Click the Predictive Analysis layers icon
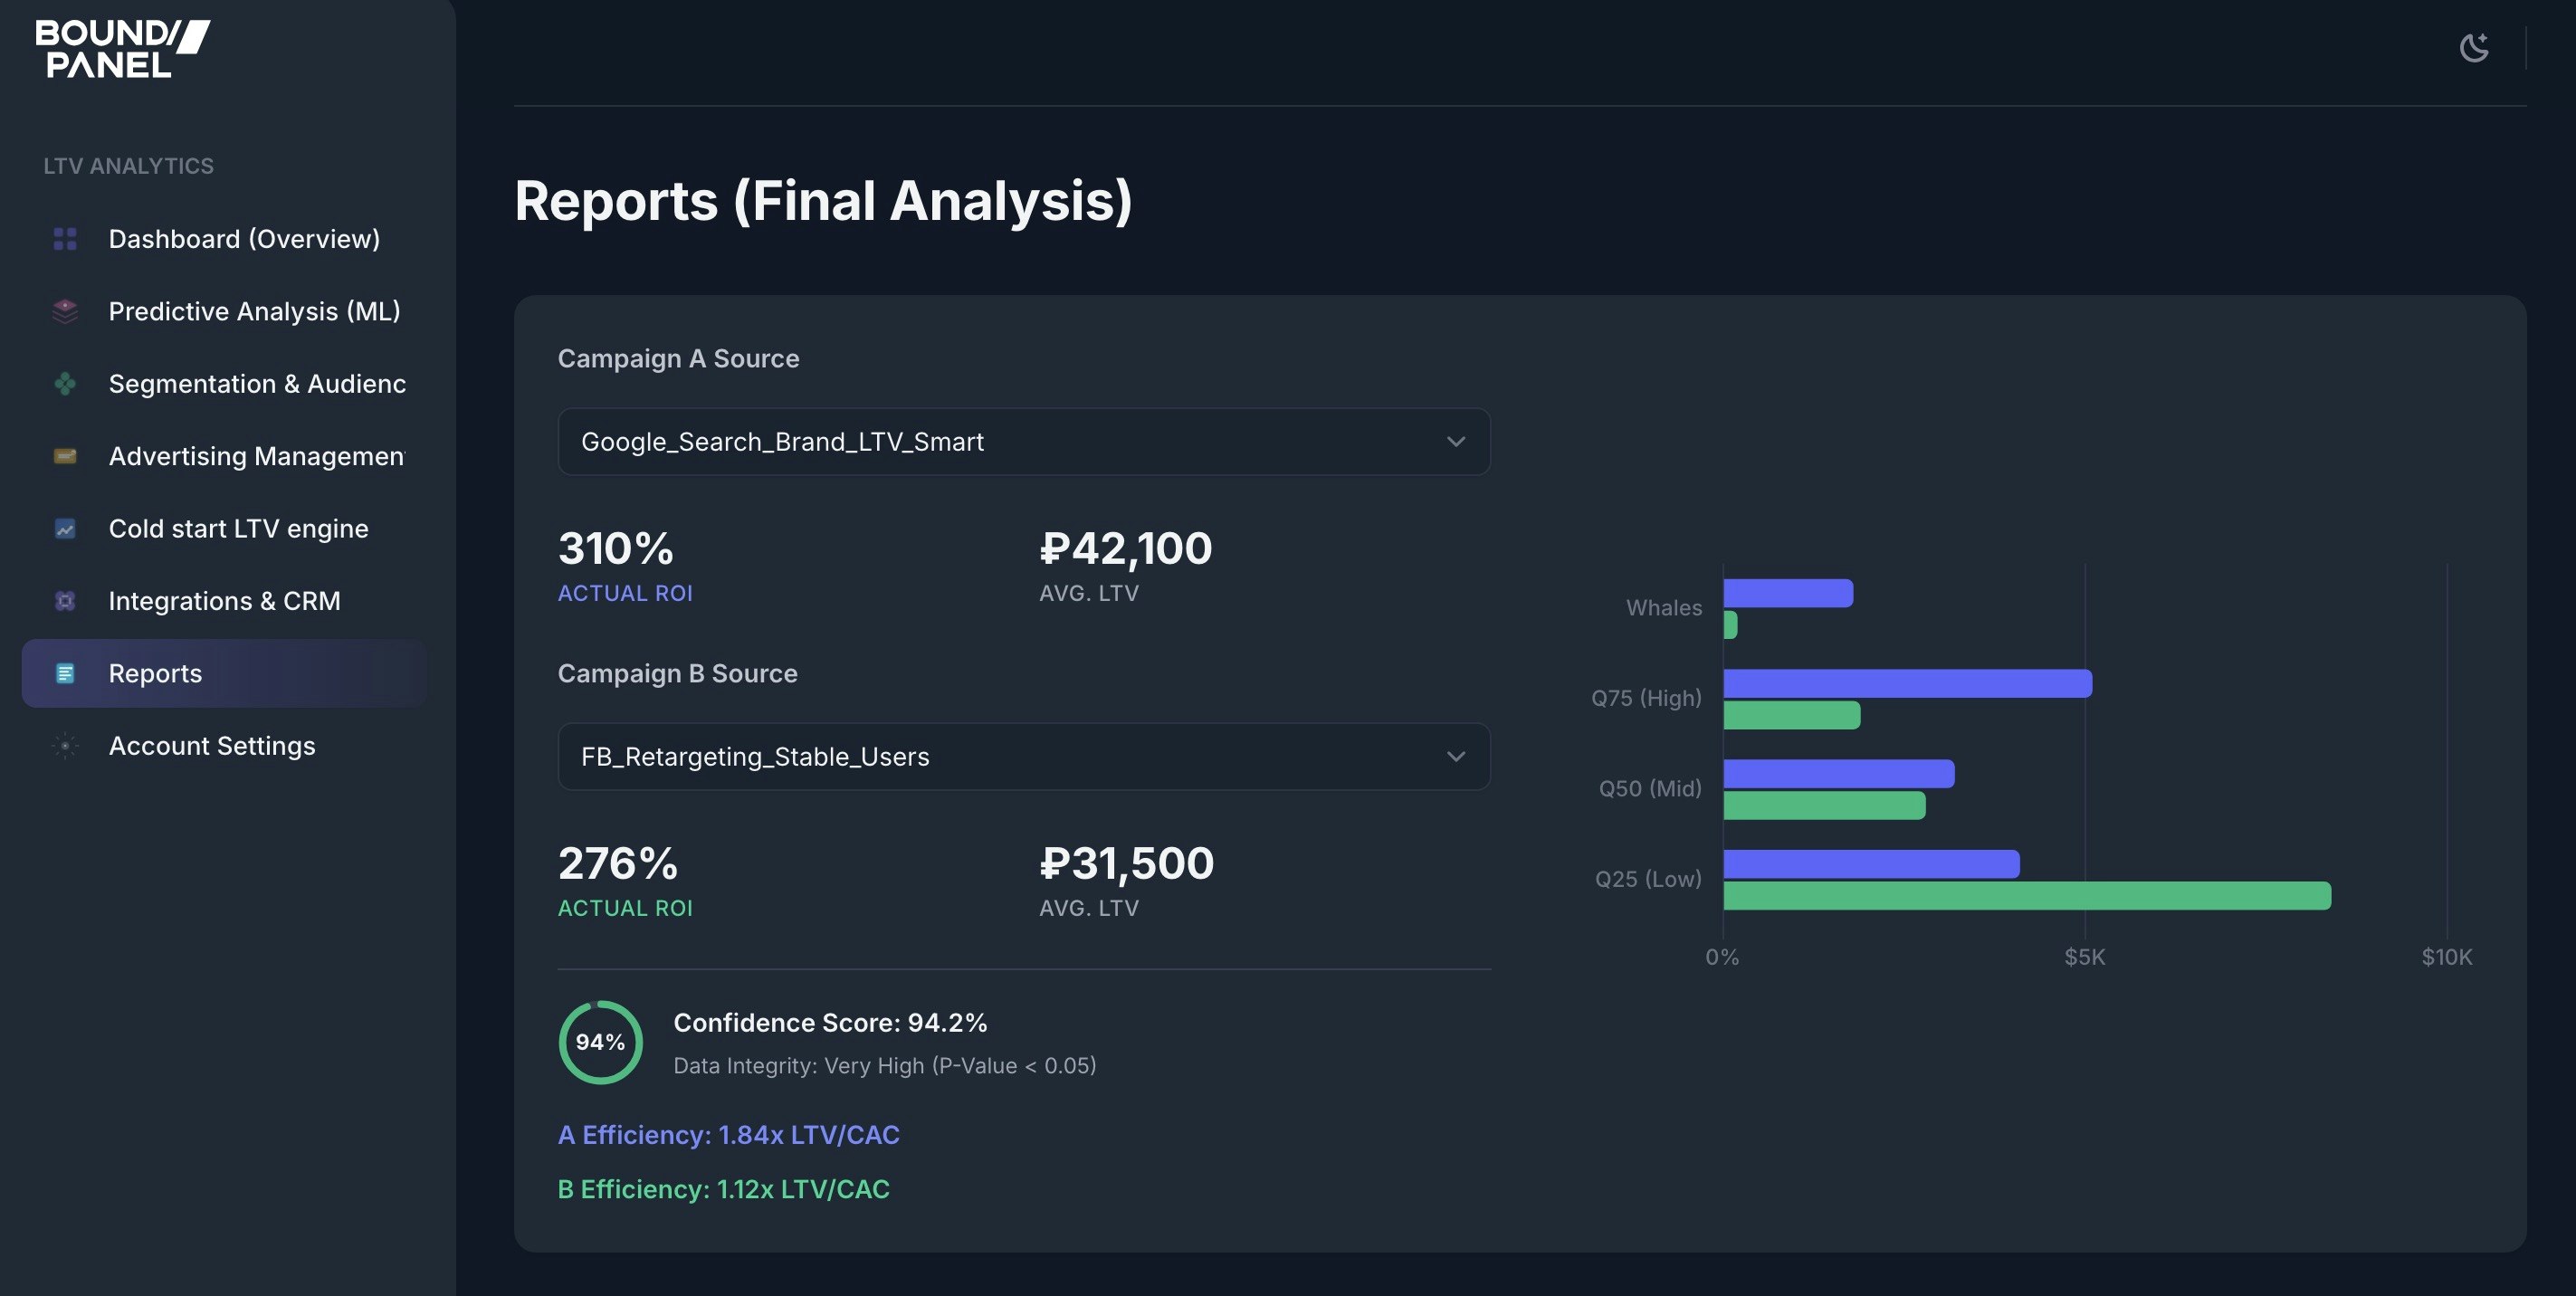2576x1296 pixels. pyautogui.click(x=65, y=311)
